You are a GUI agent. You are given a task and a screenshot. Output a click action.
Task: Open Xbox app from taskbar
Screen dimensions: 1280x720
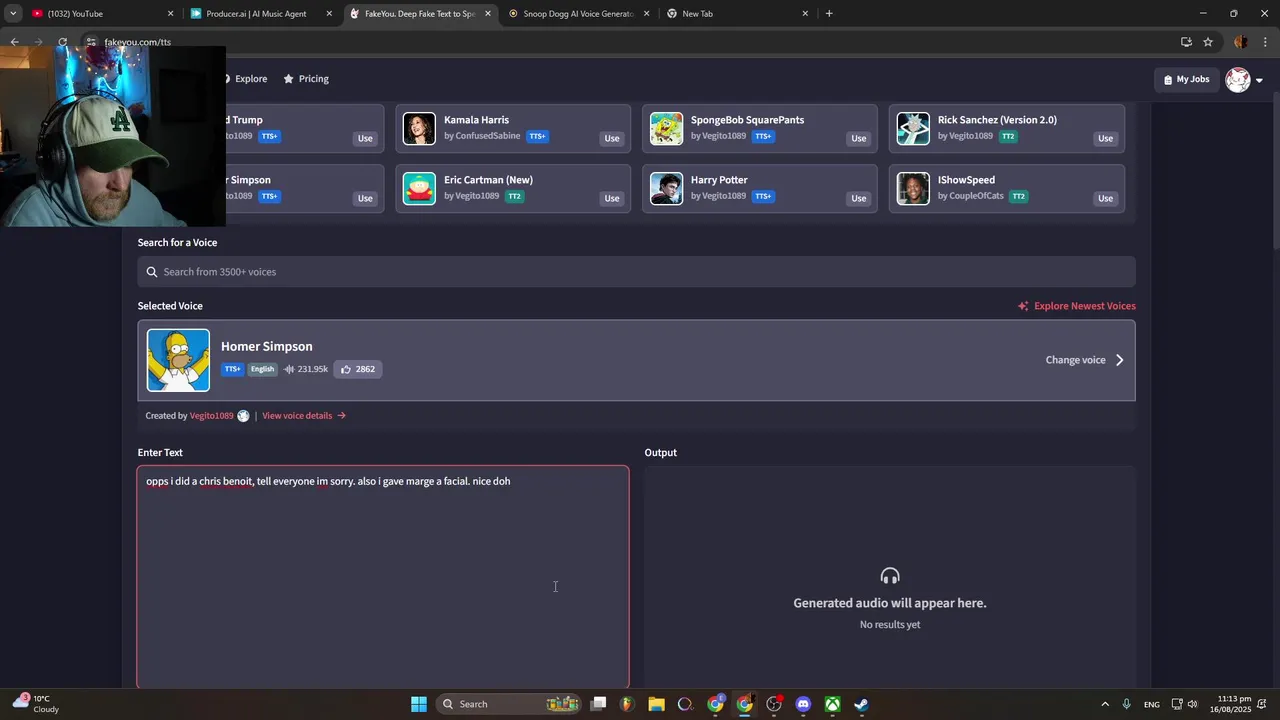point(832,704)
